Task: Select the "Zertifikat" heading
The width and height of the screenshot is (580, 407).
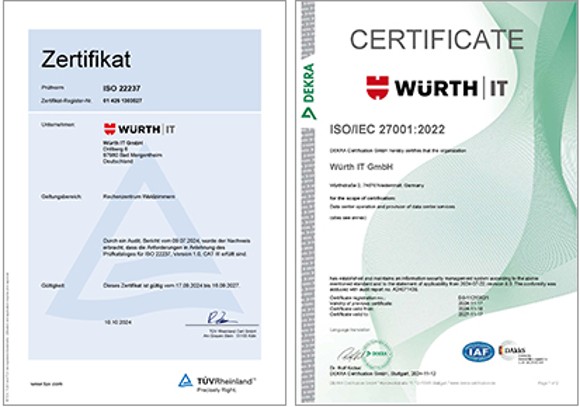Action: coord(86,59)
